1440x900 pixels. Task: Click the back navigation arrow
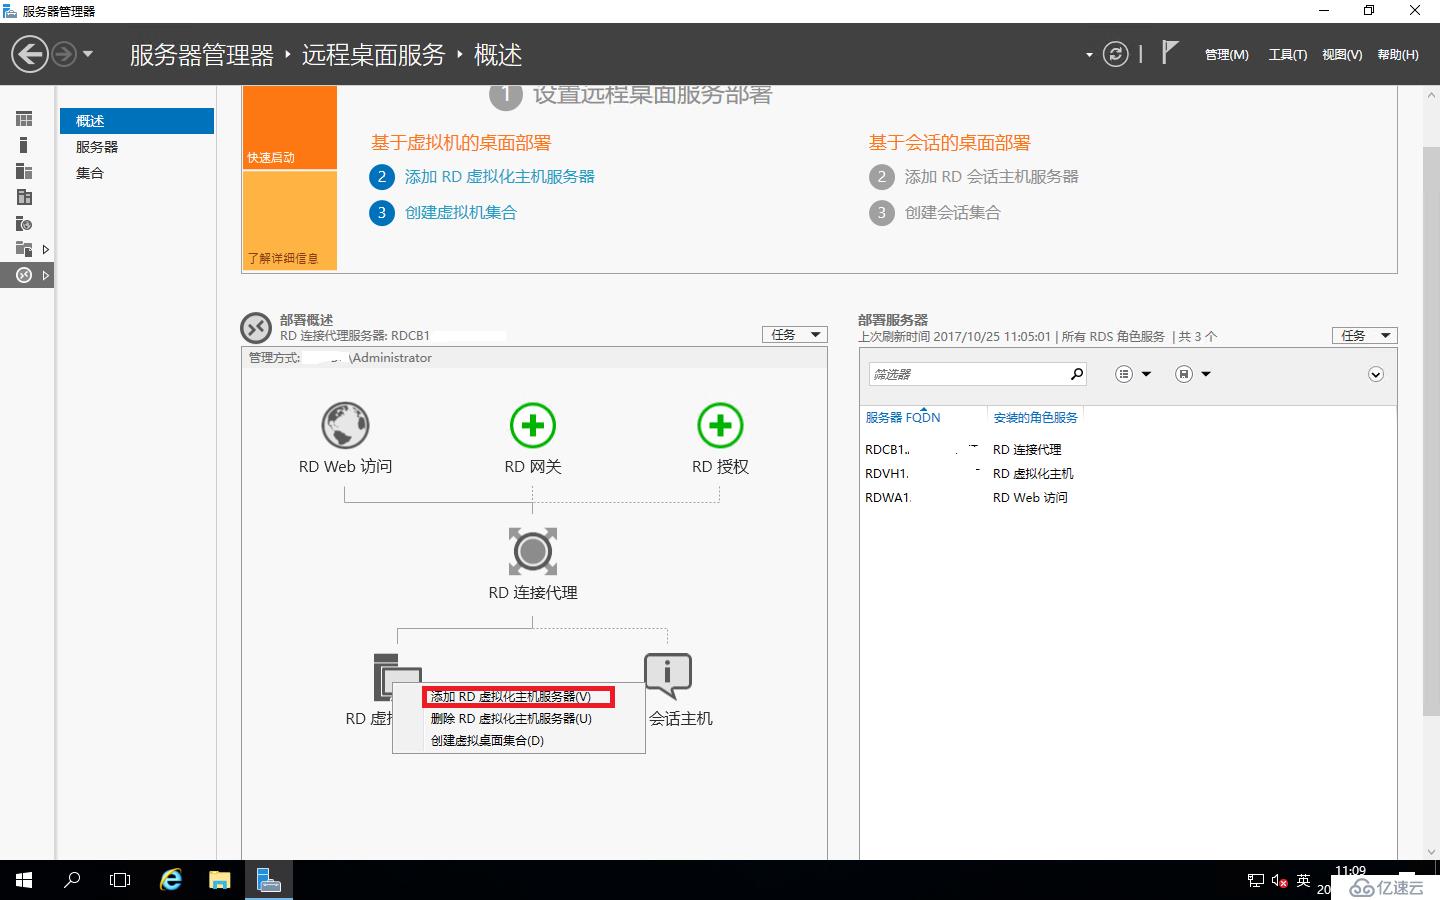tap(30, 54)
